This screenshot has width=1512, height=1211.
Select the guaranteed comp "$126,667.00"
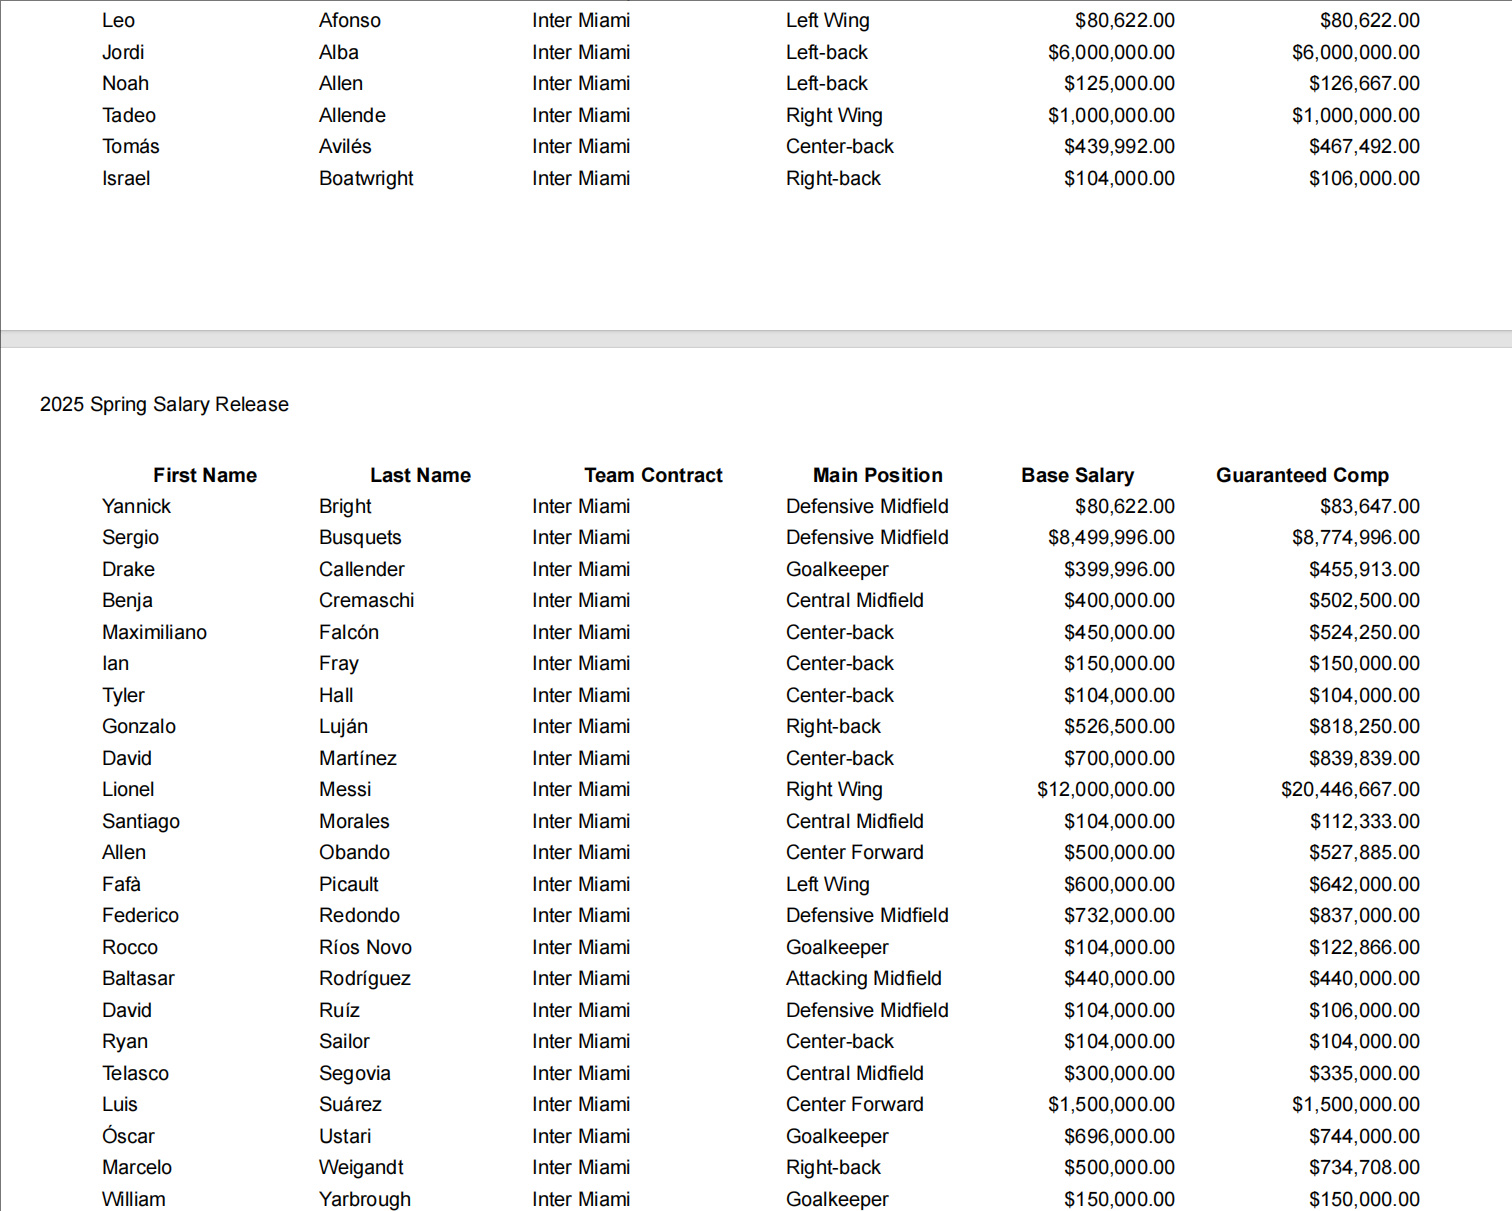tap(1364, 83)
